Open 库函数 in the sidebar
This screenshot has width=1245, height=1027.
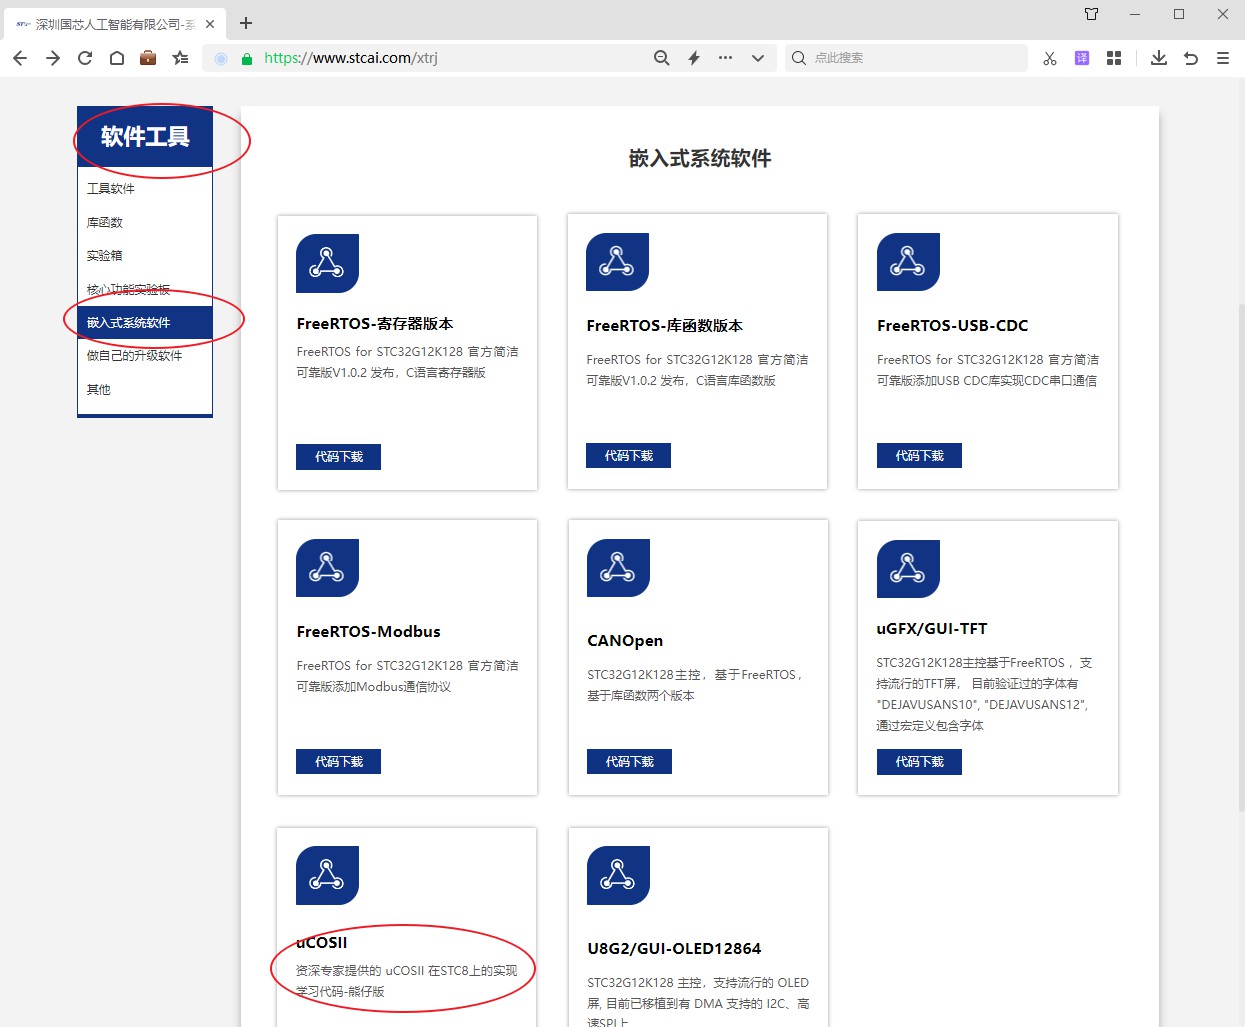[105, 222]
